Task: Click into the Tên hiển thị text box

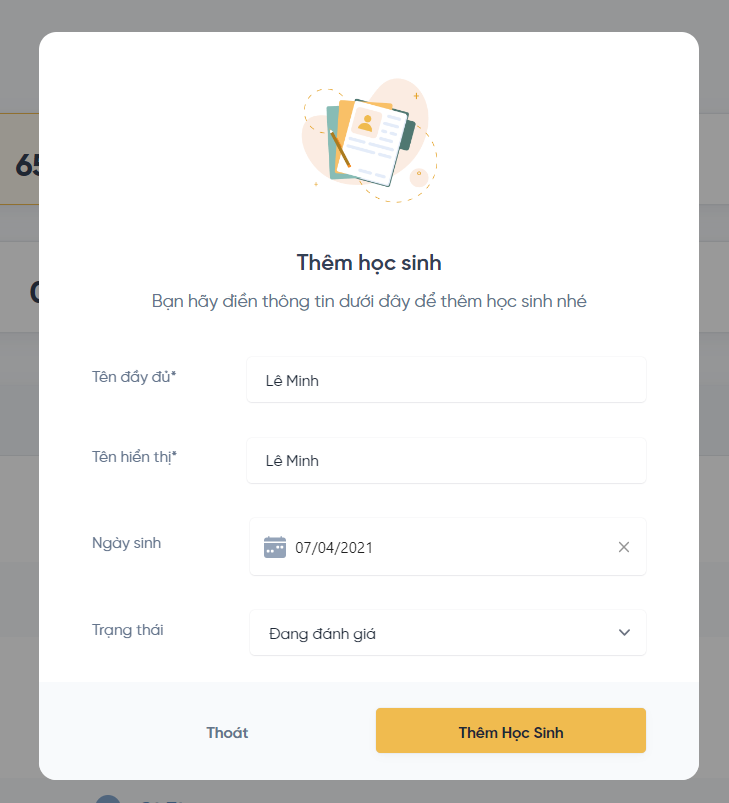Action: point(446,461)
